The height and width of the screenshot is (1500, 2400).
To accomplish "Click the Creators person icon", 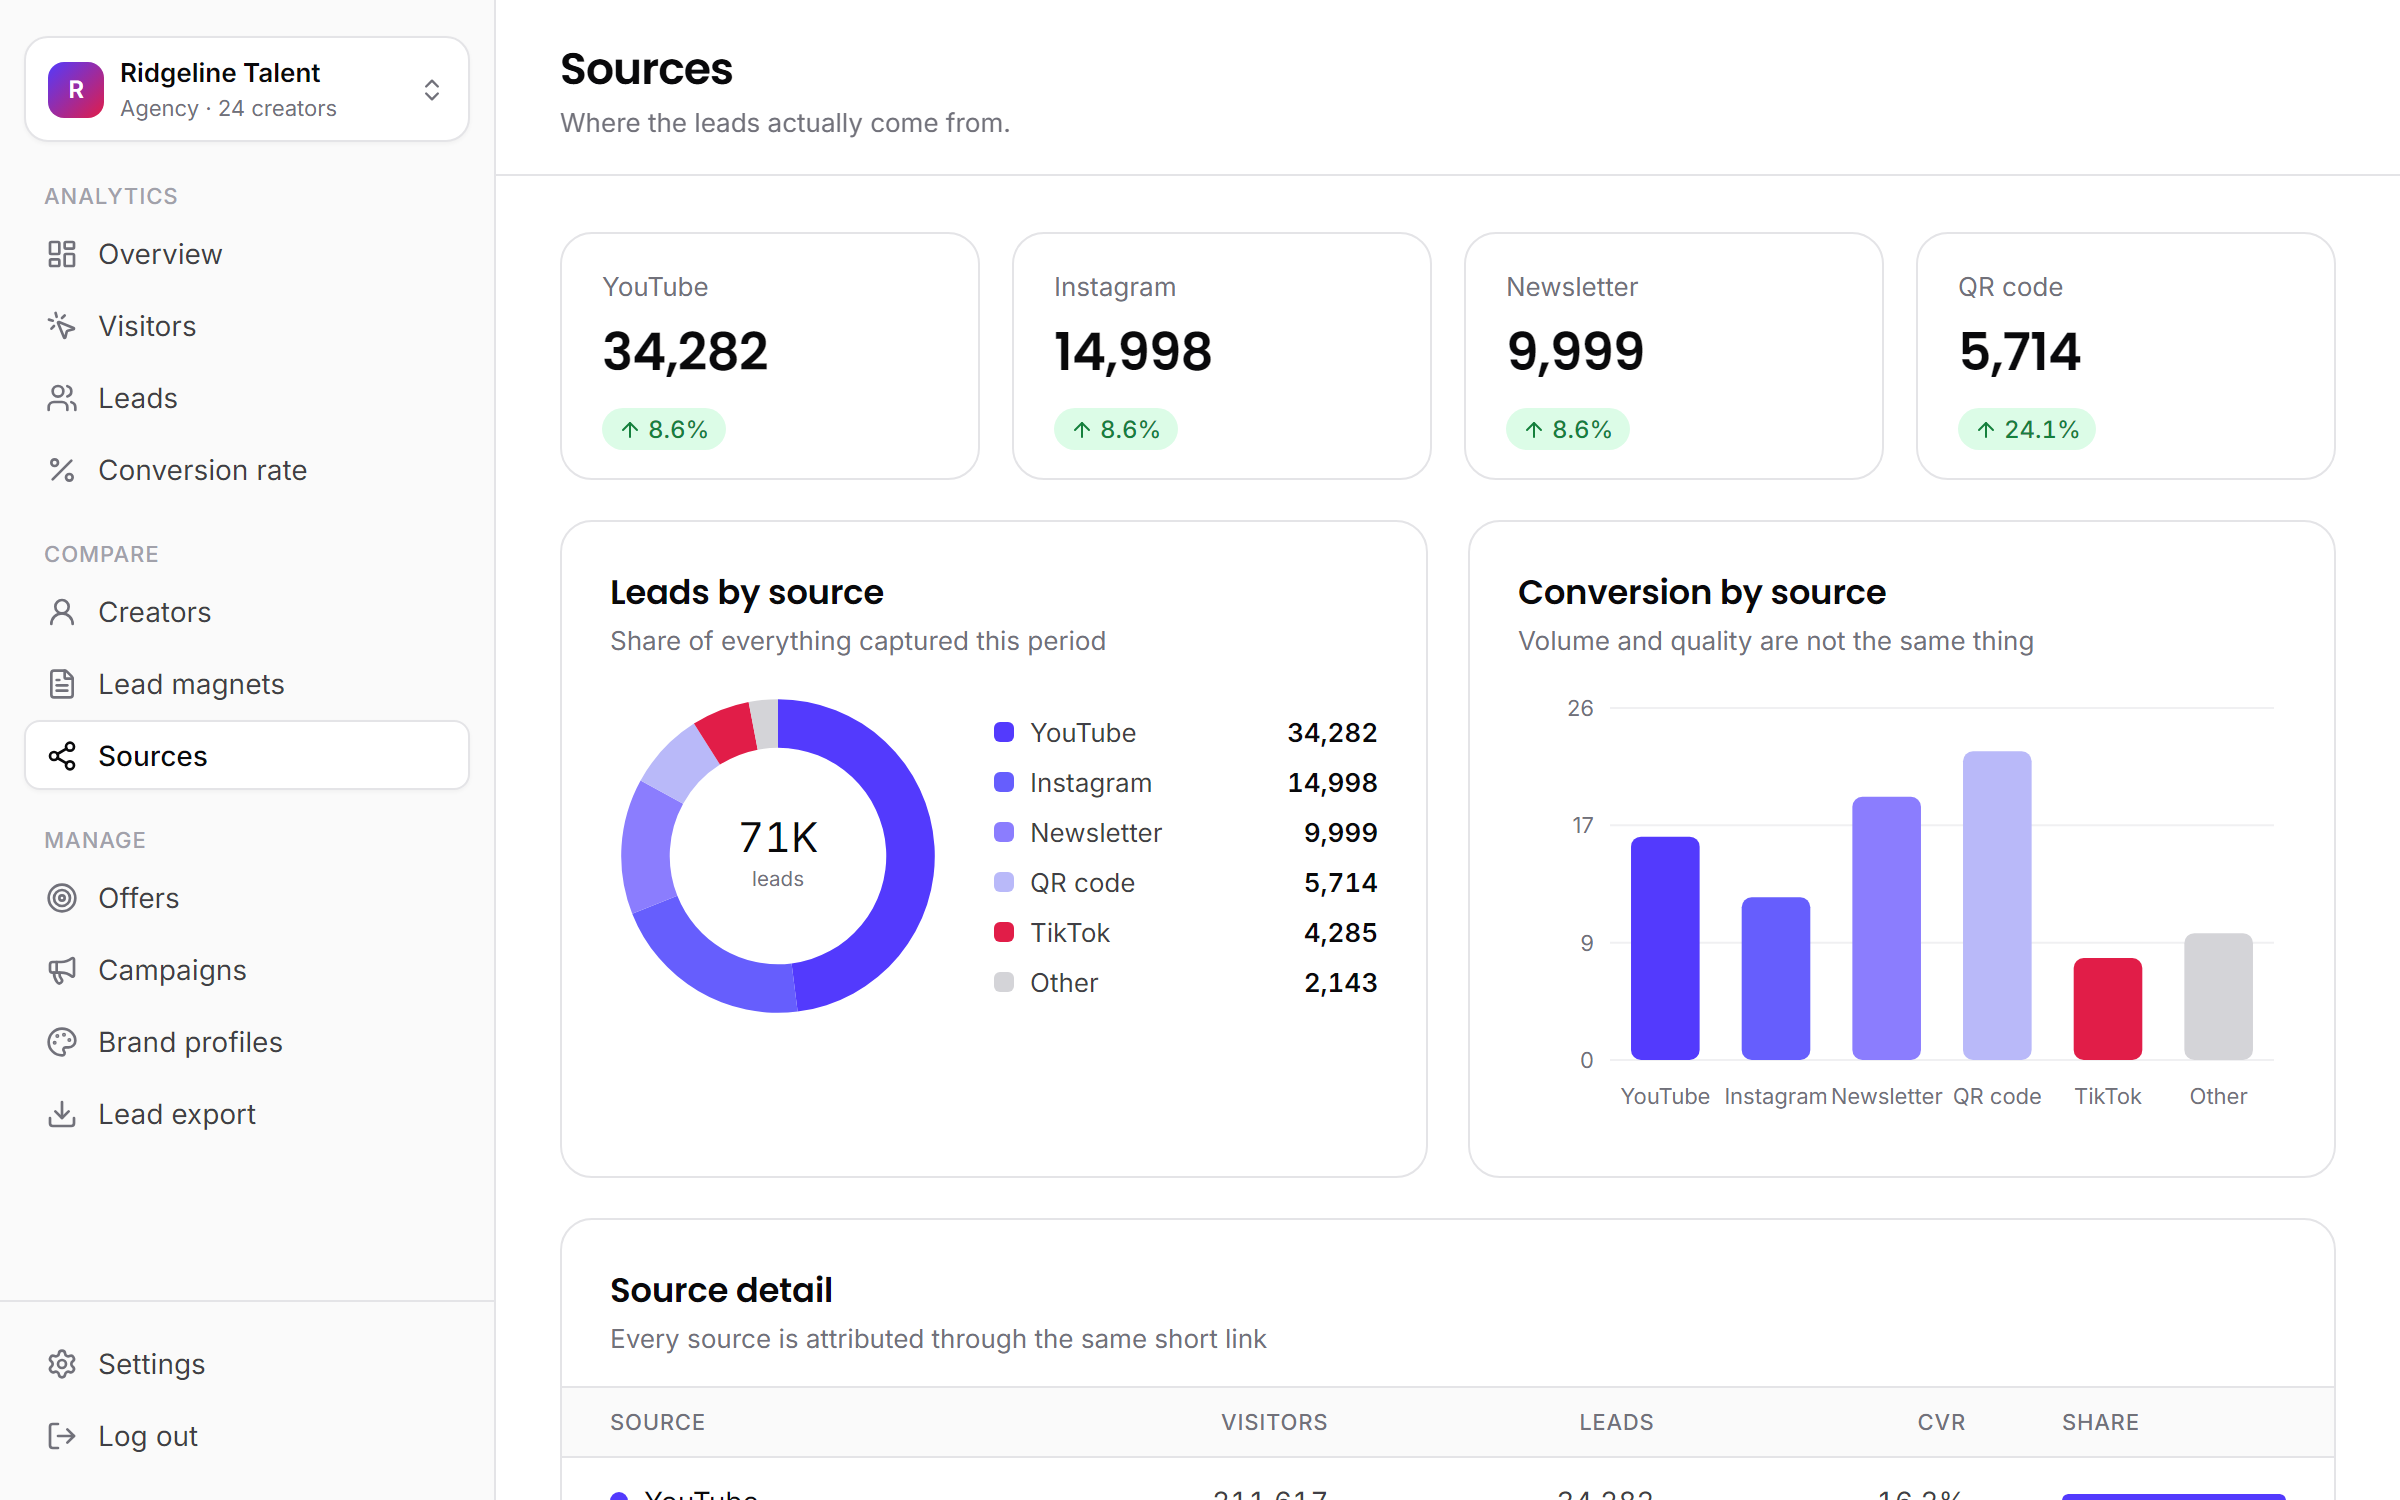I will pos(62,612).
